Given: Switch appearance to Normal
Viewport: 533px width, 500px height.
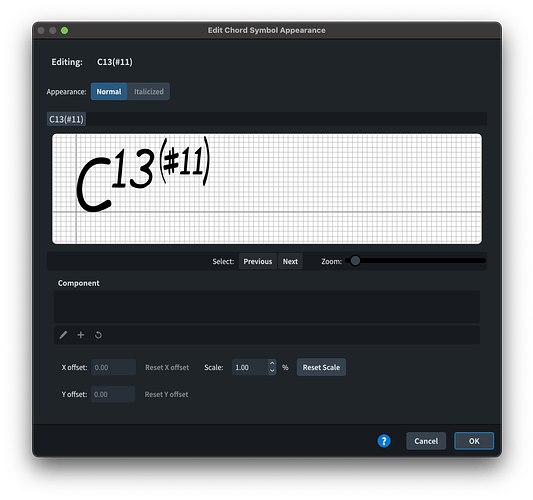Looking at the screenshot, I should 109,91.
